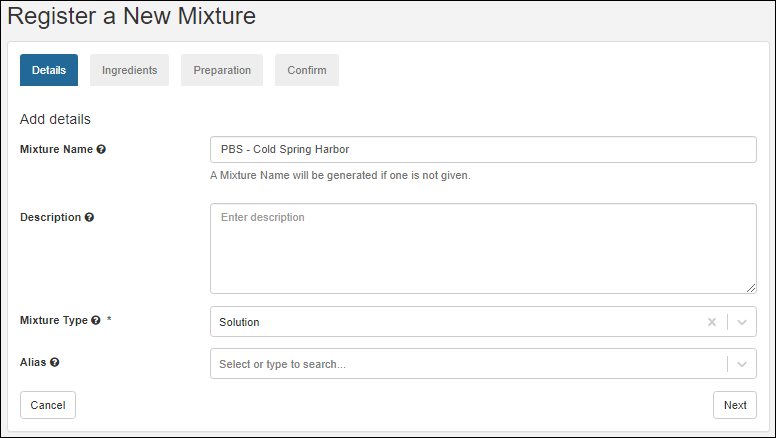Click the Solution value in Mixture Type
Screen dimensions: 776x438
tap(240, 322)
